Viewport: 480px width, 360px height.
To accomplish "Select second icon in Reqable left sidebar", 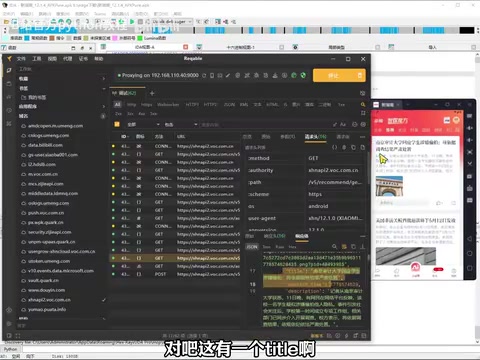I will 9,84.
